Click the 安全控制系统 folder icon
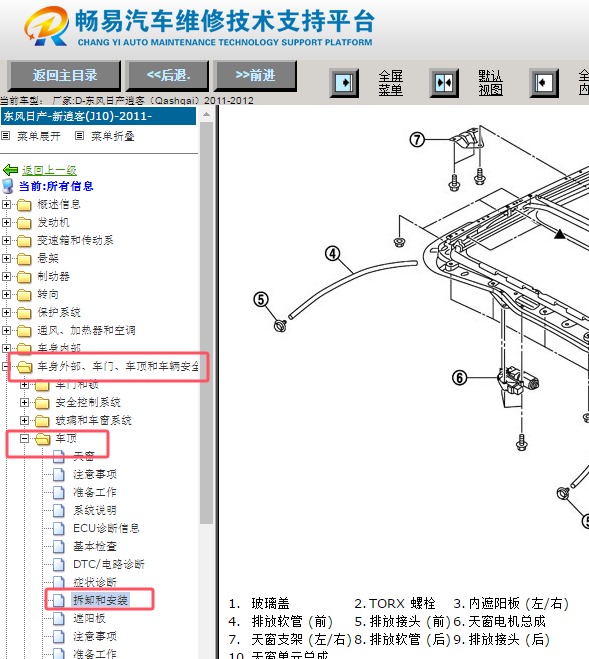 tap(42, 403)
